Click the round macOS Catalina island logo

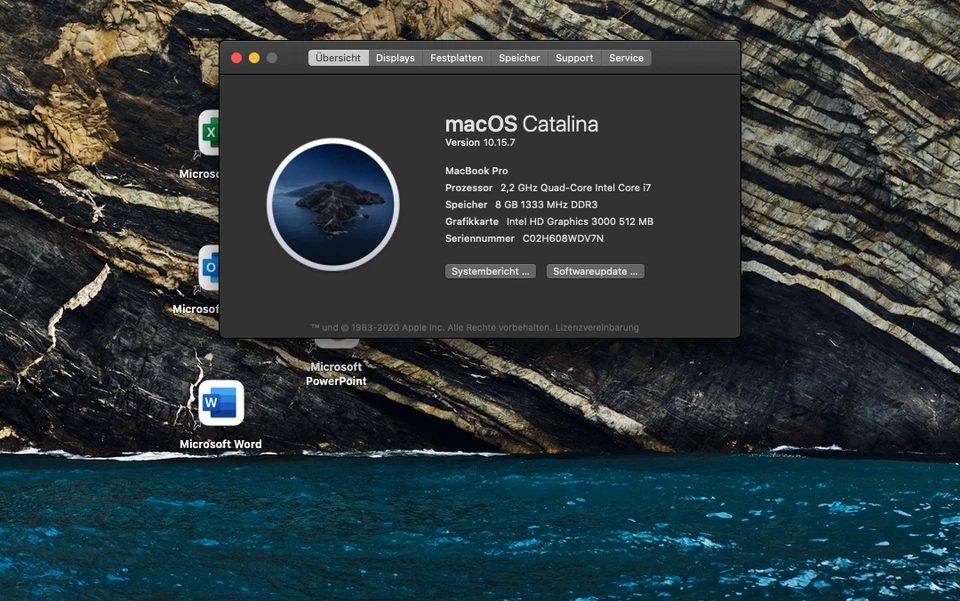(333, 204)
